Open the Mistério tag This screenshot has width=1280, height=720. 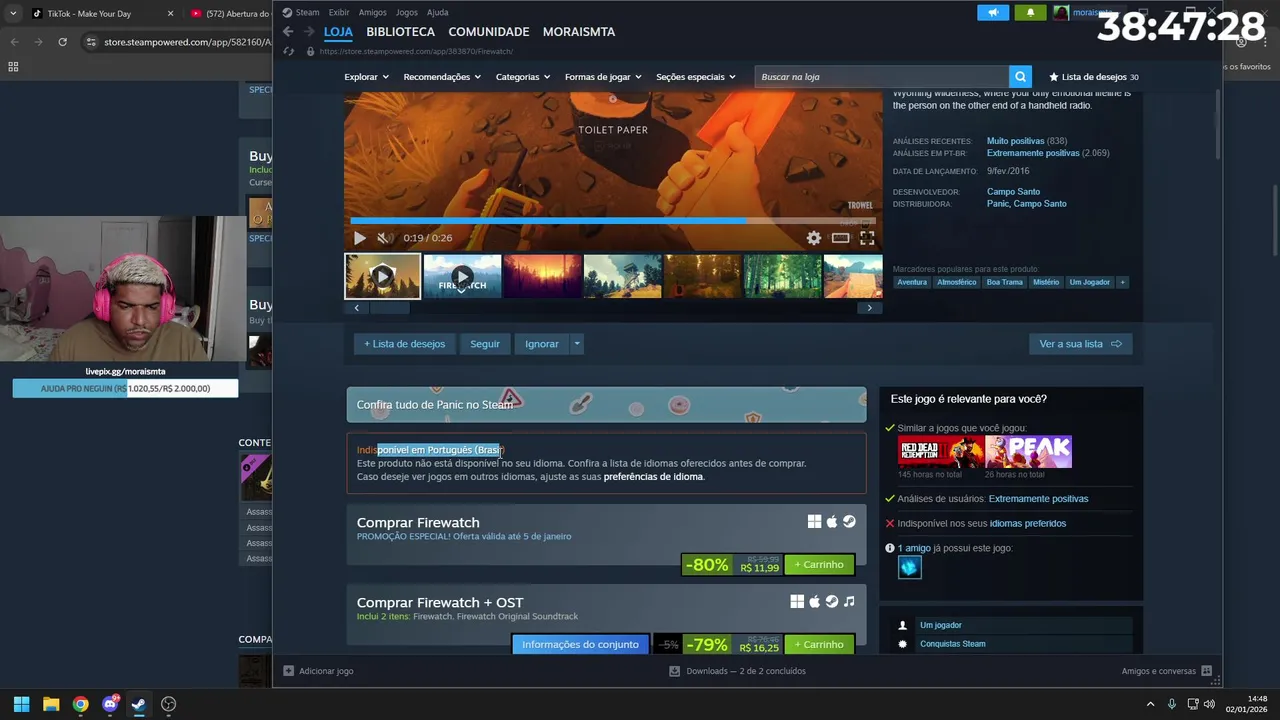(x=1046, y=282)
